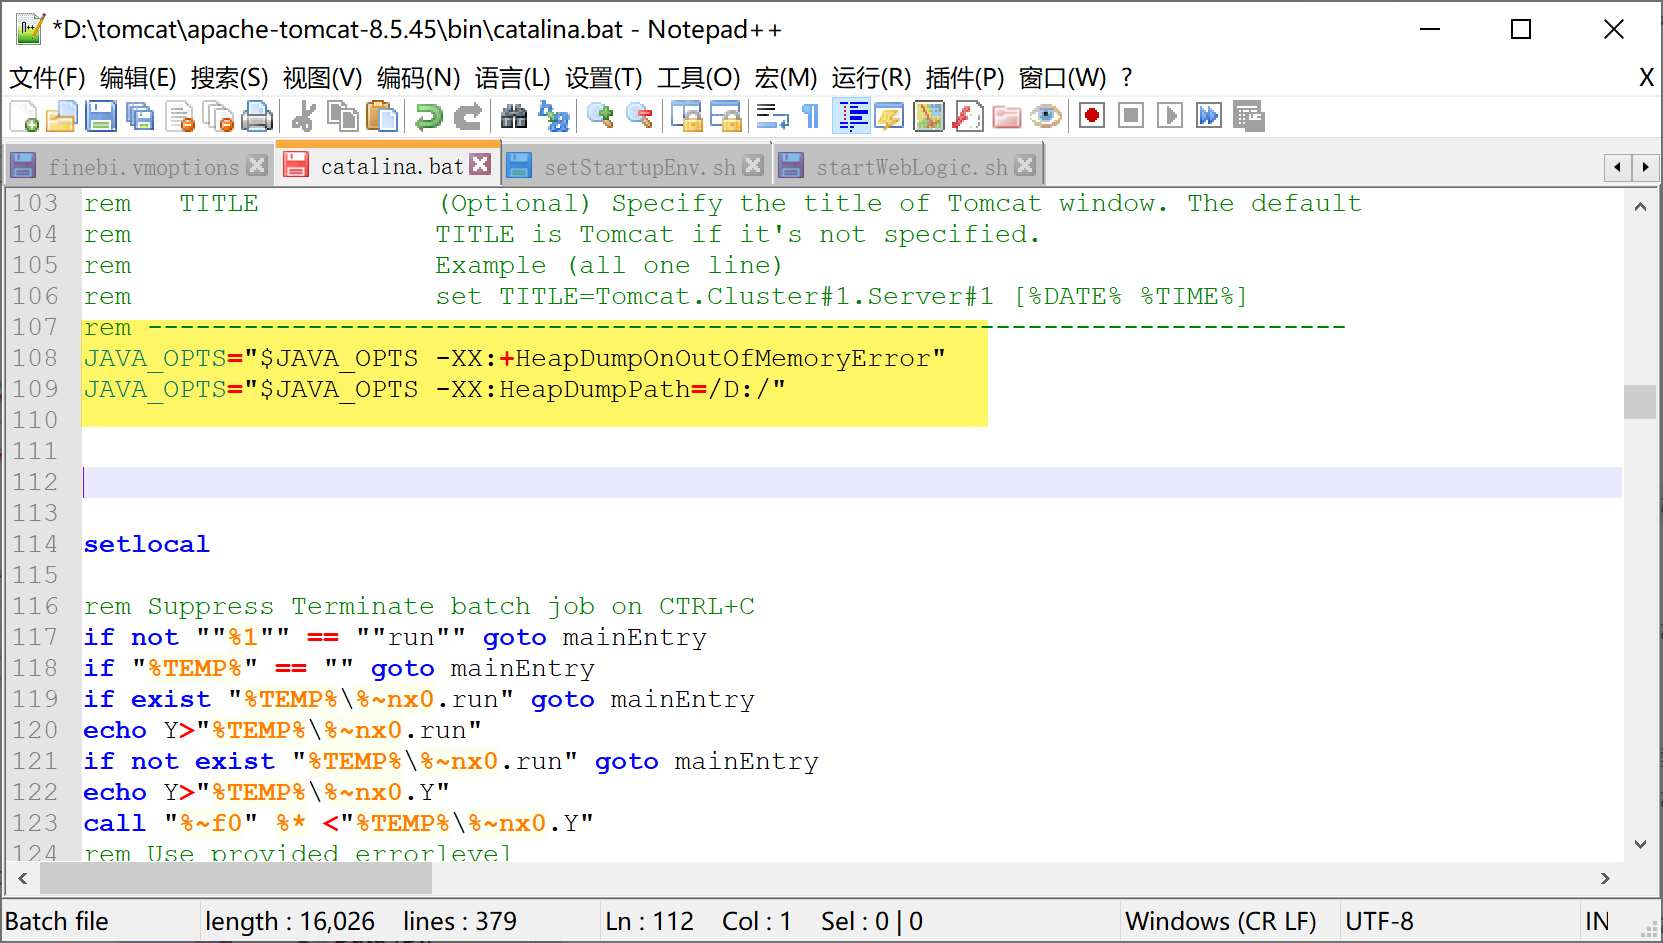This screenshot has width=1663, height=943.
Task: Close all documents via toolbar
Action: [x=218, y=117]
